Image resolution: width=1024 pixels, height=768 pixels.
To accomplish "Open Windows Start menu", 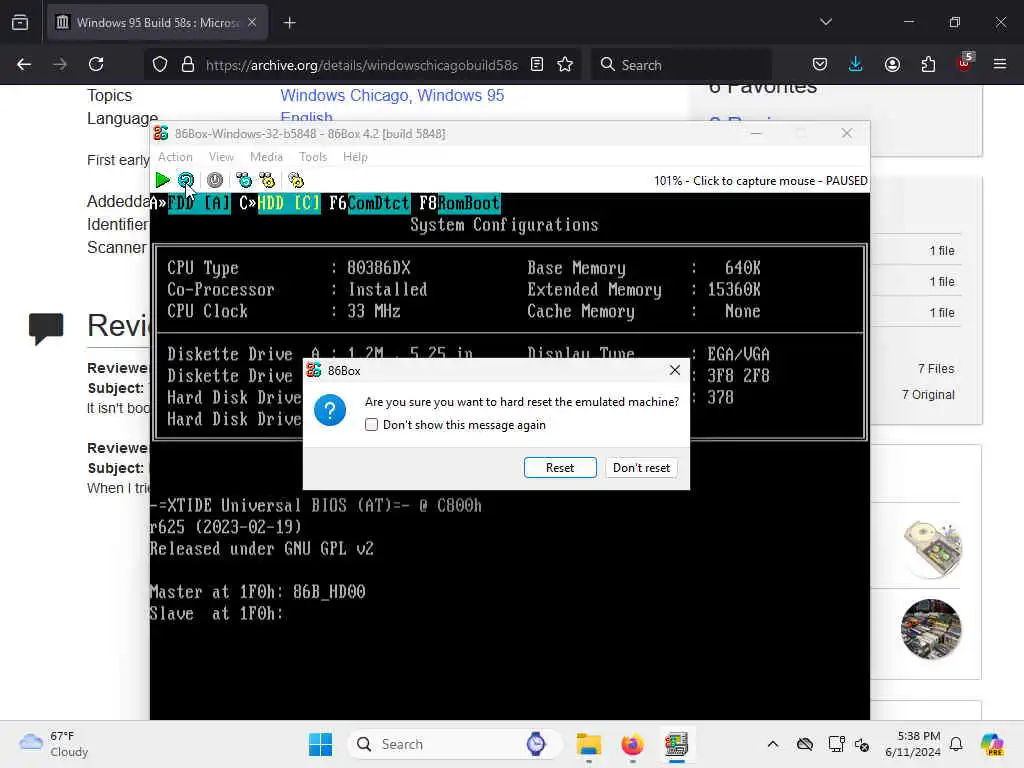I will click(x=320, y=744).
